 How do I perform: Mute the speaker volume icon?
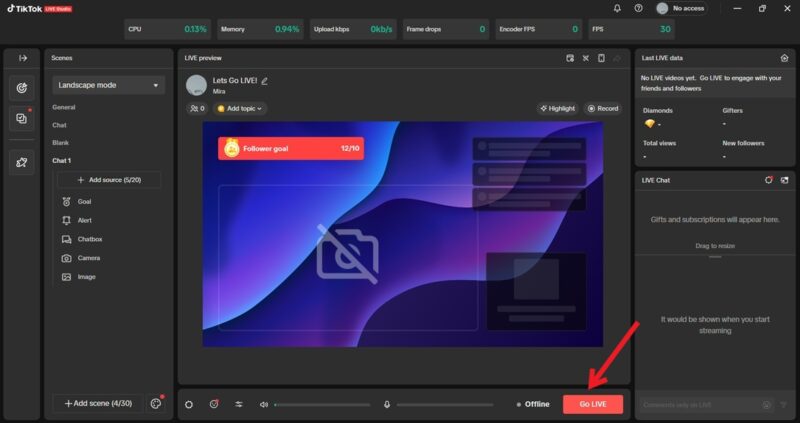(264, 405)
